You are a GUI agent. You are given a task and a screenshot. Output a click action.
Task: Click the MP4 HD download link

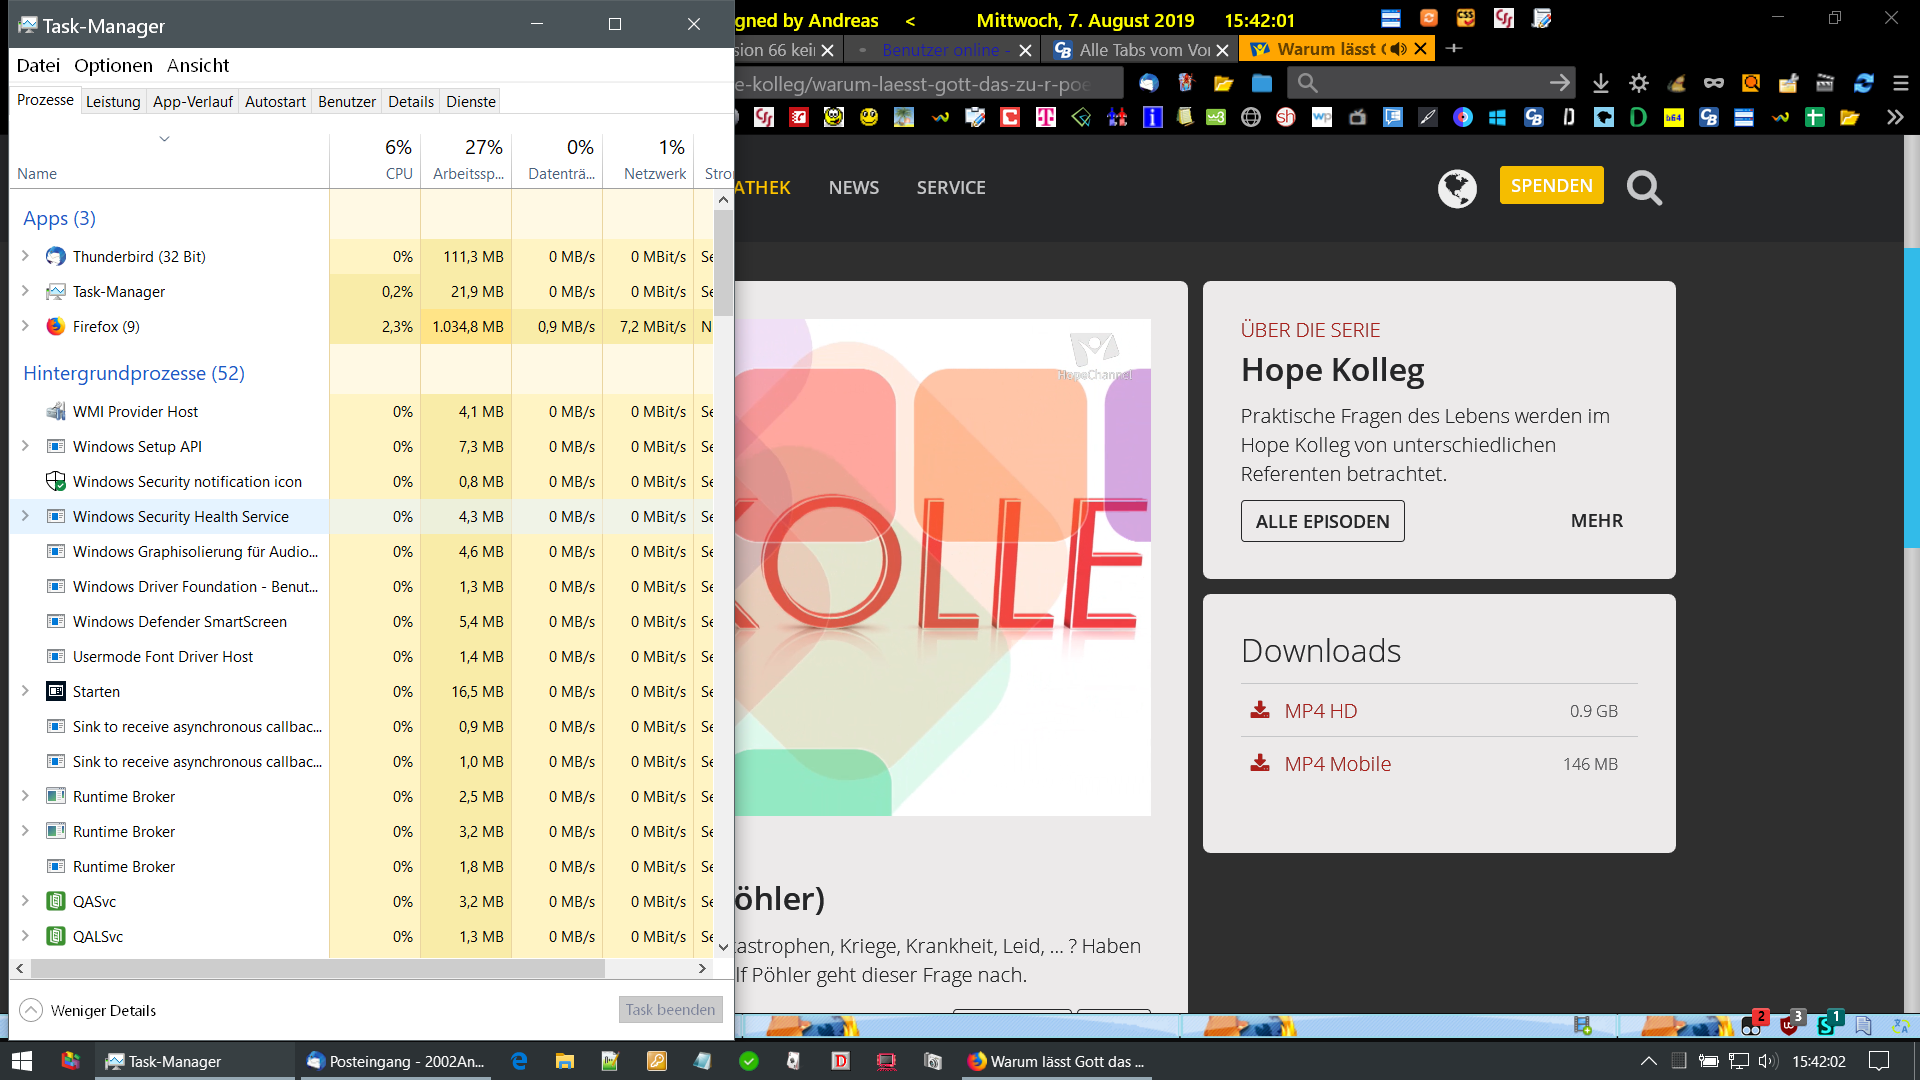click(1320, 711)
